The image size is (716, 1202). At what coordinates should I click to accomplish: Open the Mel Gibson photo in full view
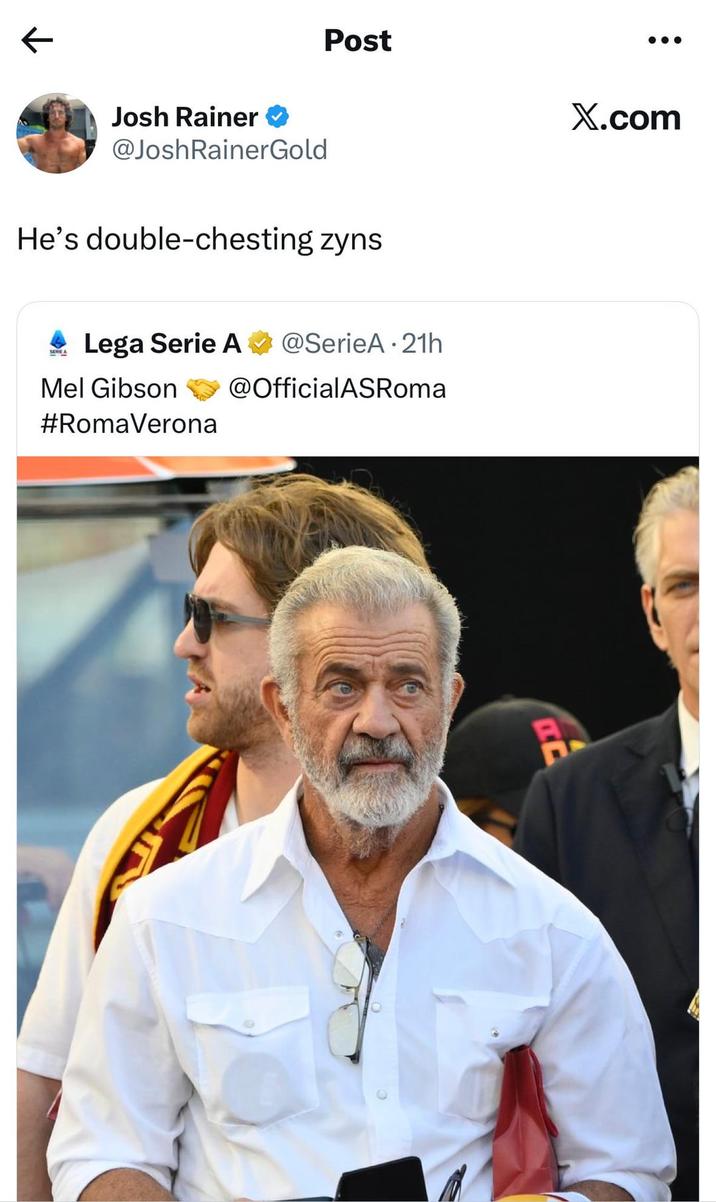pyautogui.click(x=358, y=830)
